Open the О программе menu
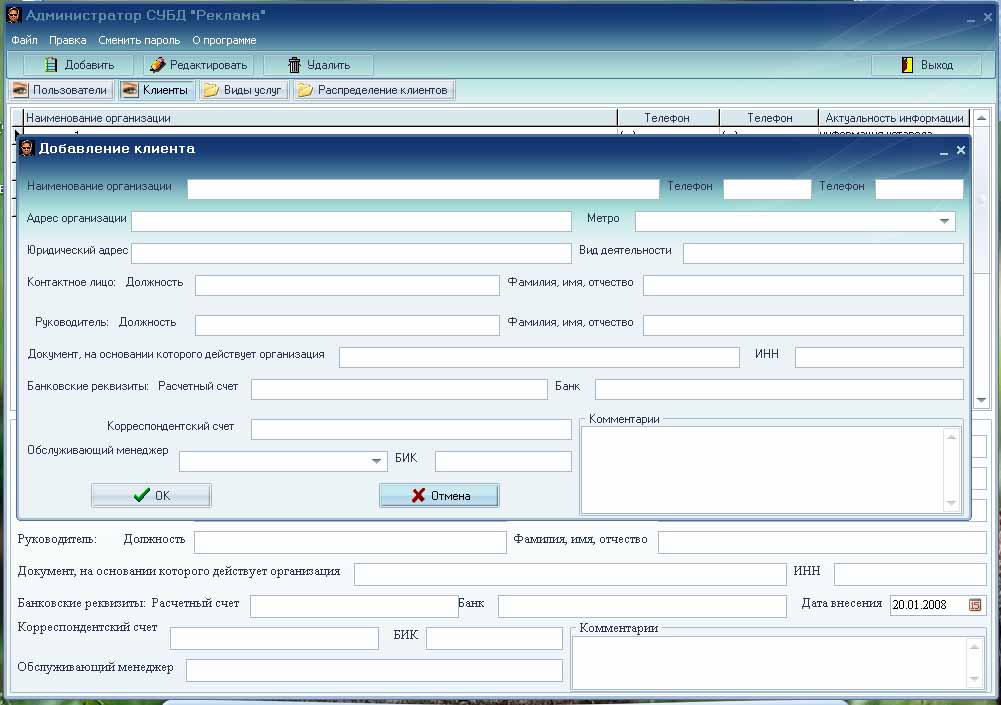Screen dimensions: 1001x705 click(x=224, y=40)
